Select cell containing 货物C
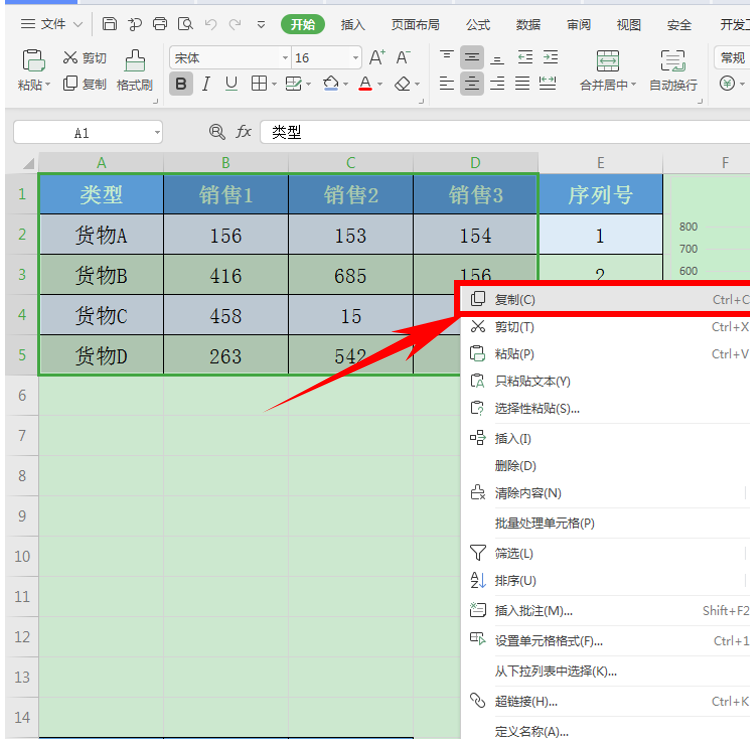Screen dimensions: 750x739 pyautogui.click(x=101, y=315)
